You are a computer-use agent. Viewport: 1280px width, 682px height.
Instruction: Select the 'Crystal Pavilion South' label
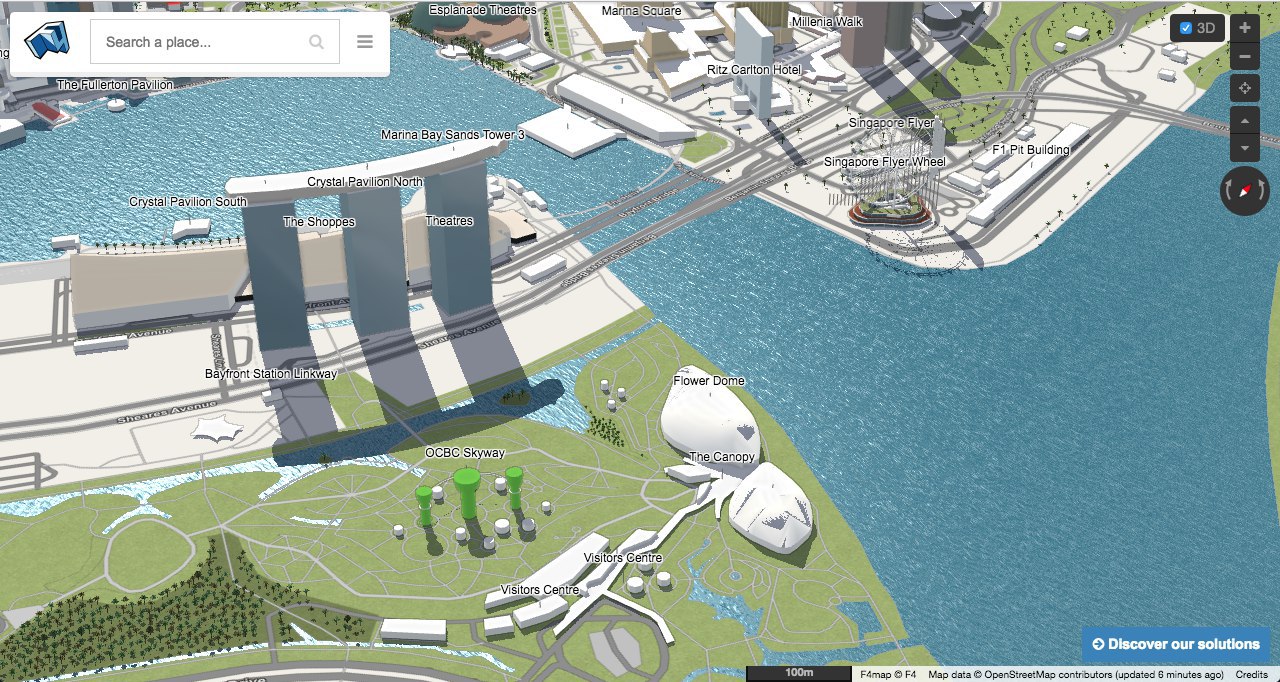(188, 202)
